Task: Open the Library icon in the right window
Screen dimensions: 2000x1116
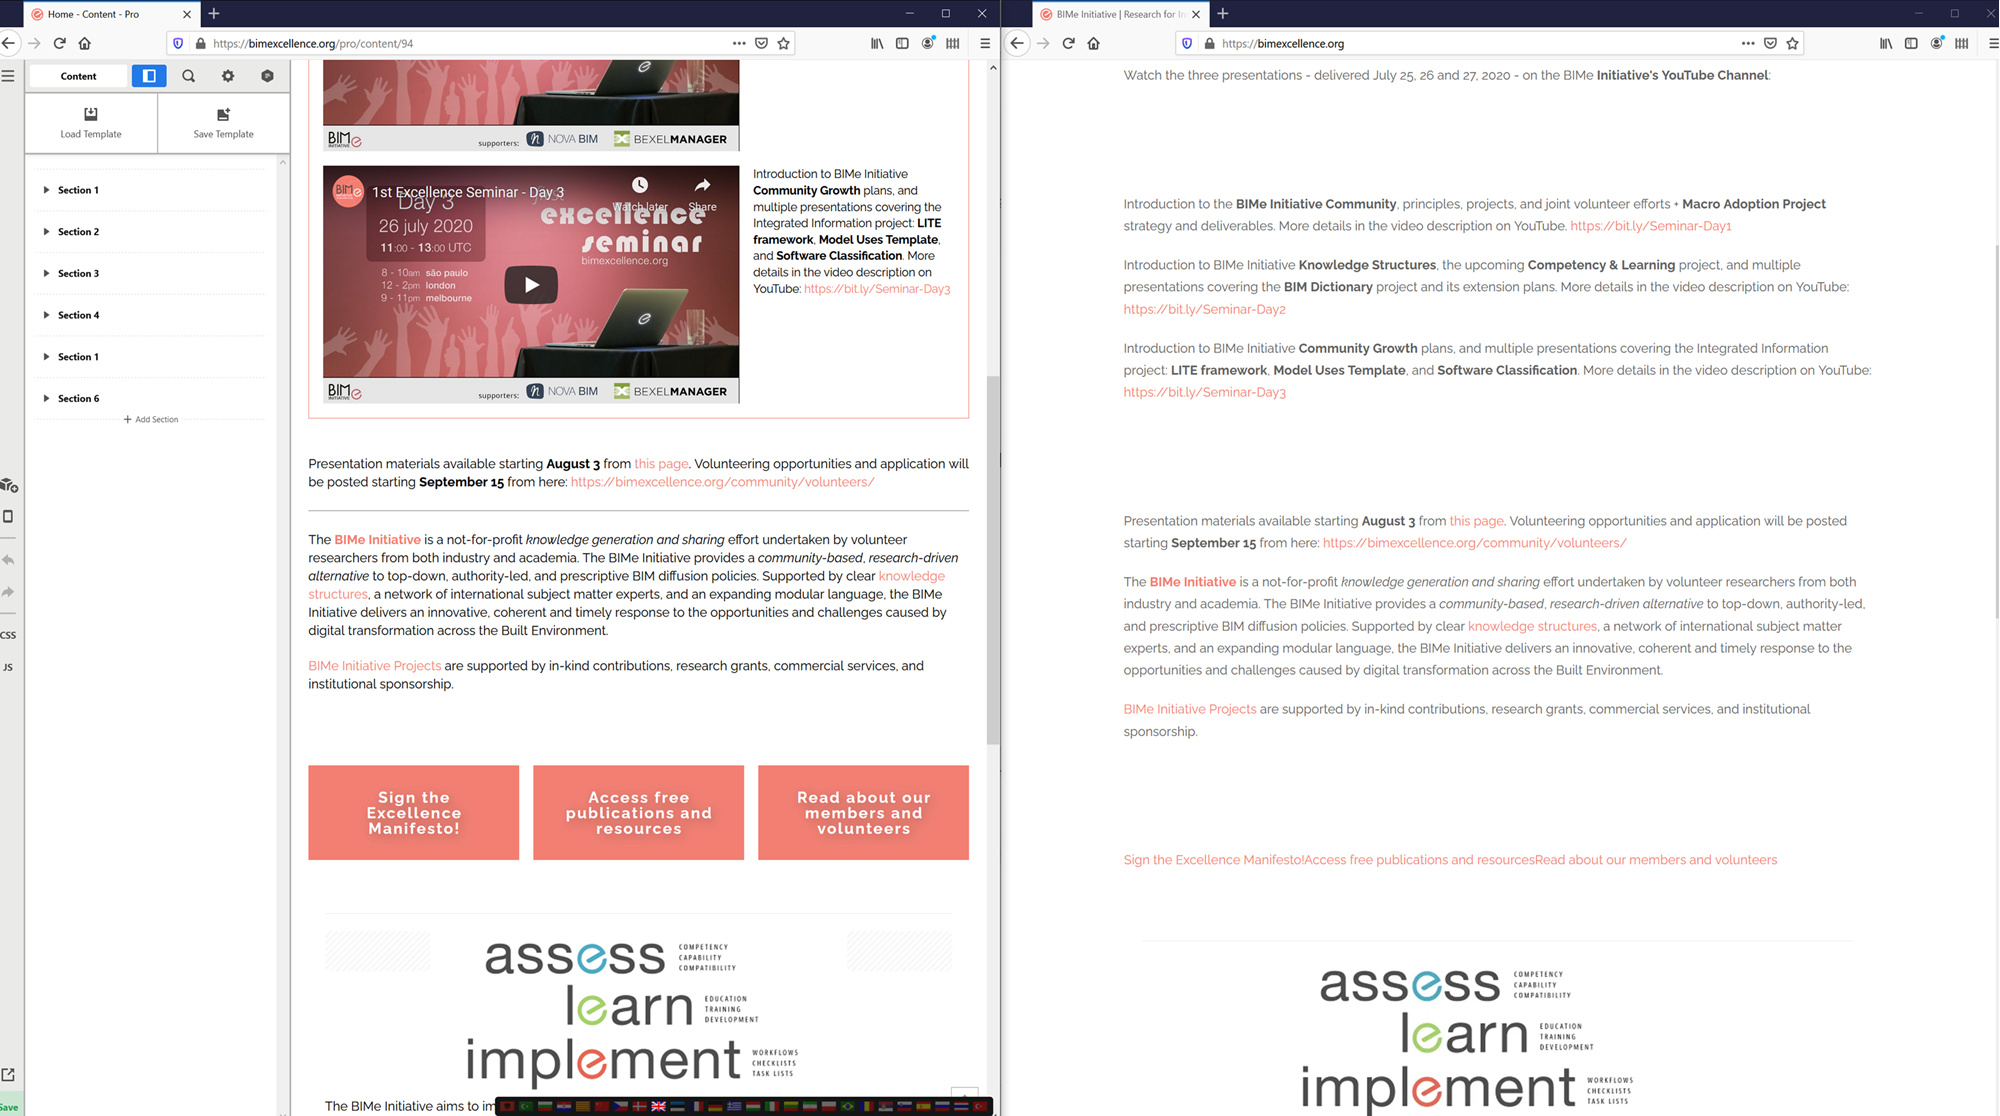Action: point(1886,43)
